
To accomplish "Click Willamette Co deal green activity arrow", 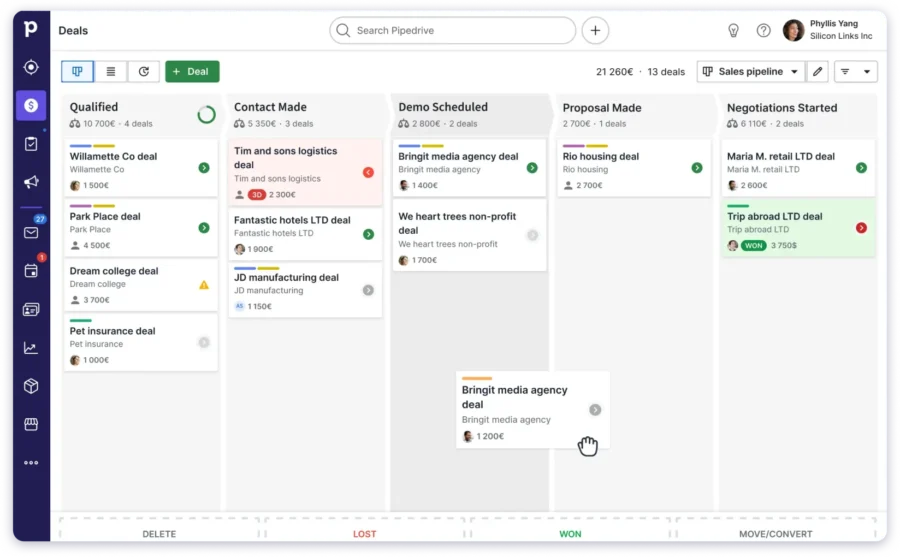I will click(204, 168).
